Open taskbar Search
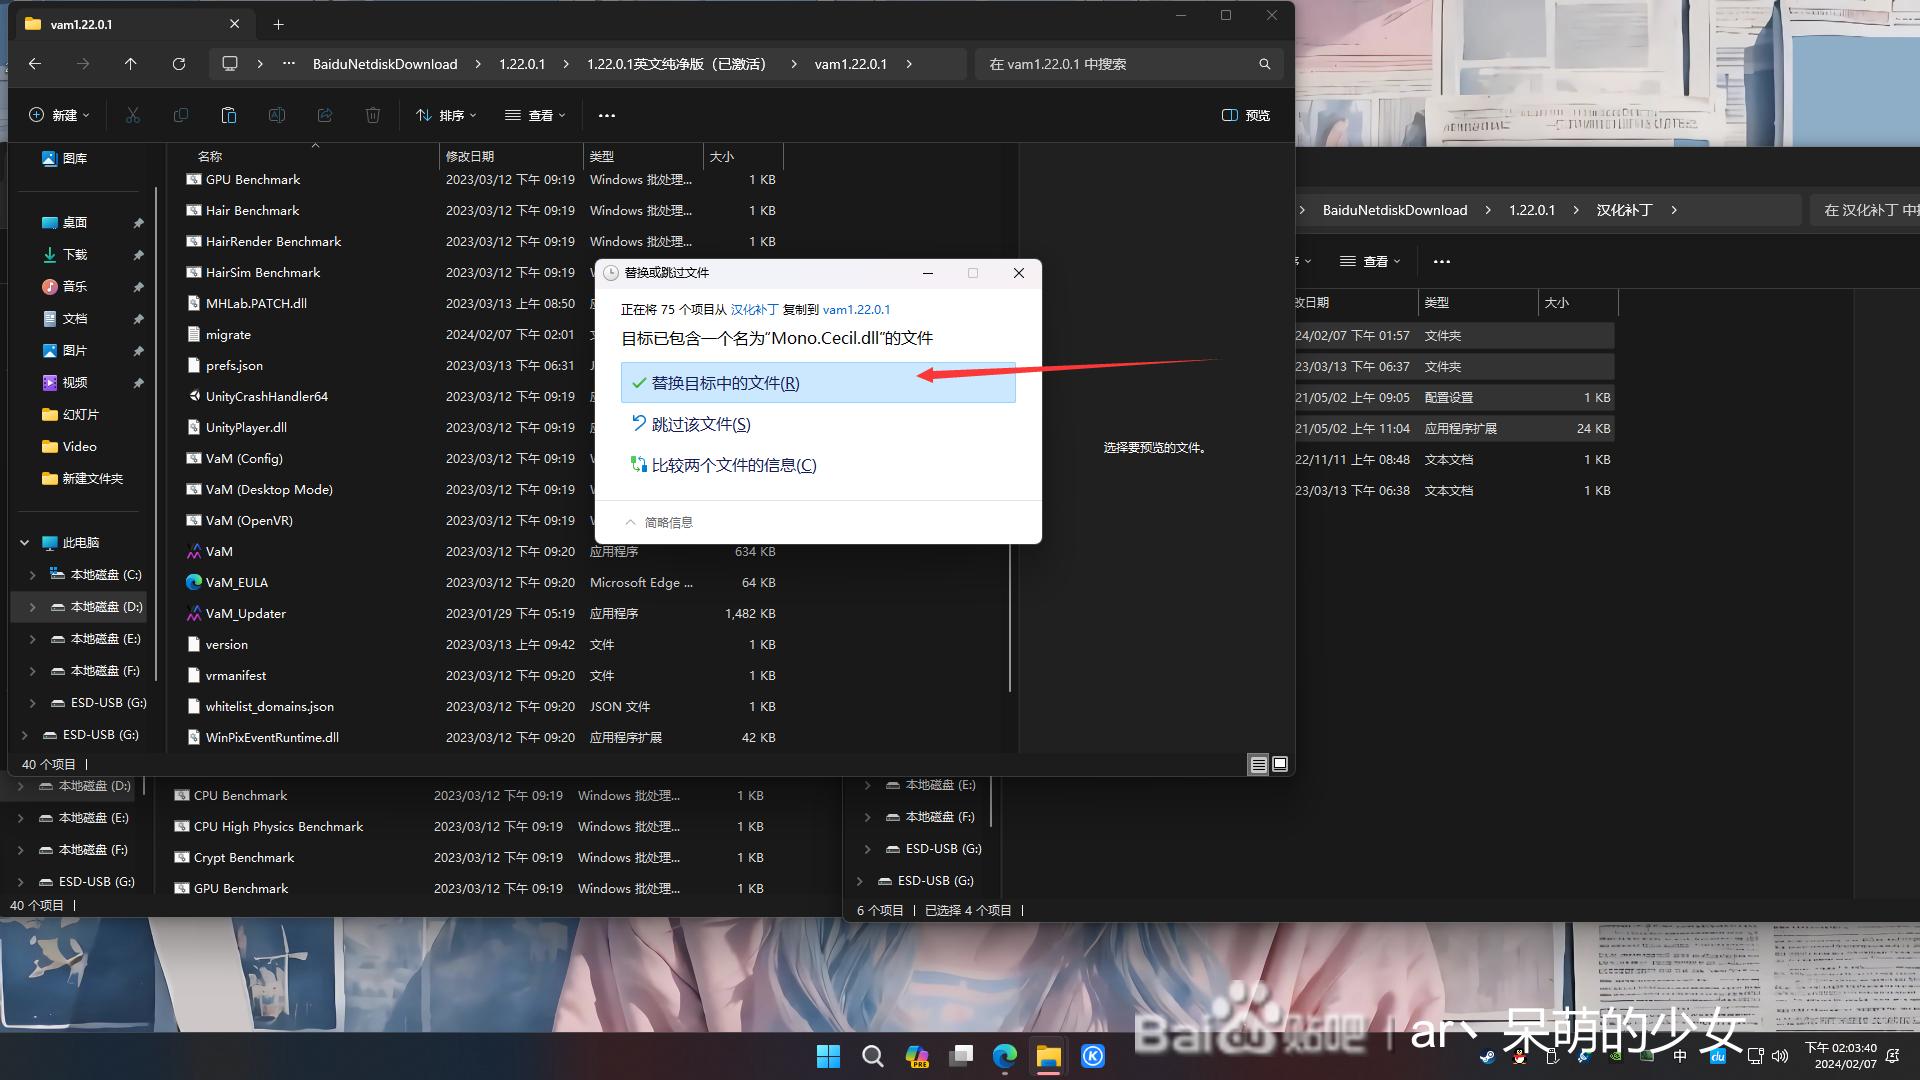1920x1080 pixels. [x=873, y=1056]
